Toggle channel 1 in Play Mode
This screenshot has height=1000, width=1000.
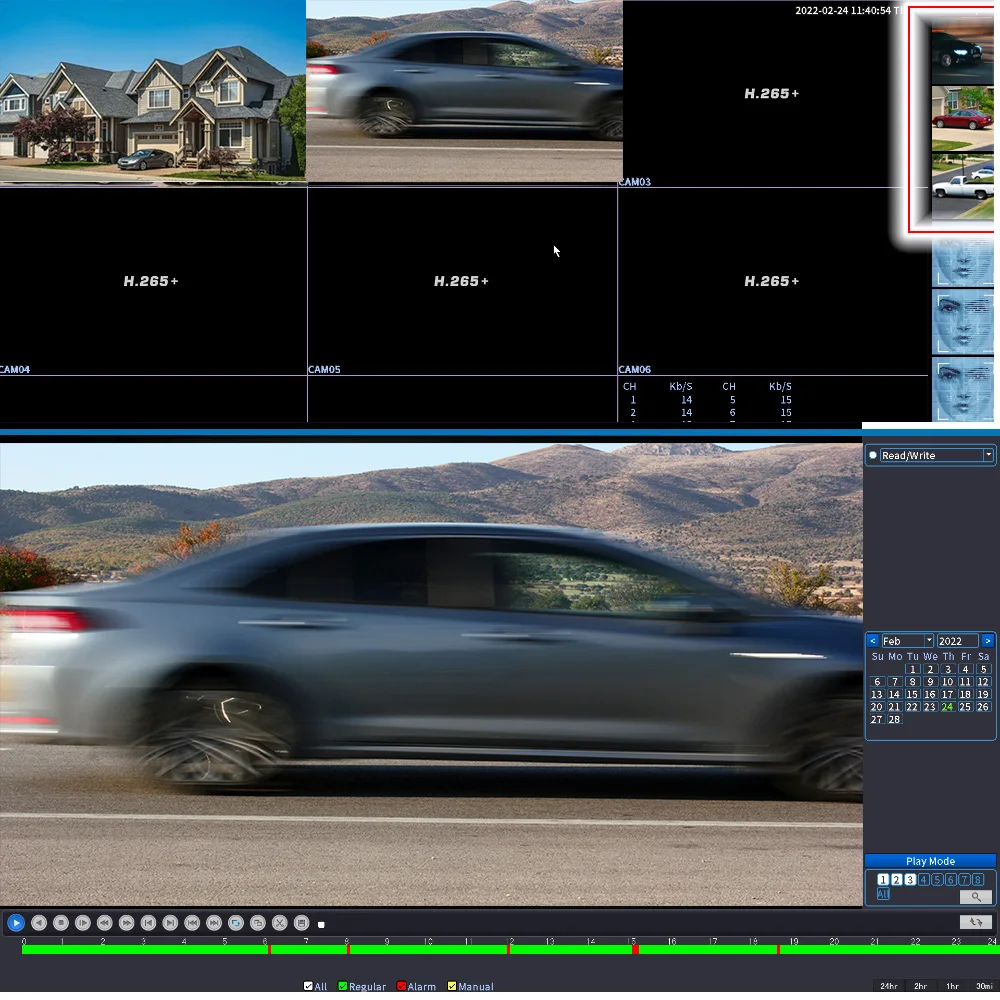coord(883,879)
